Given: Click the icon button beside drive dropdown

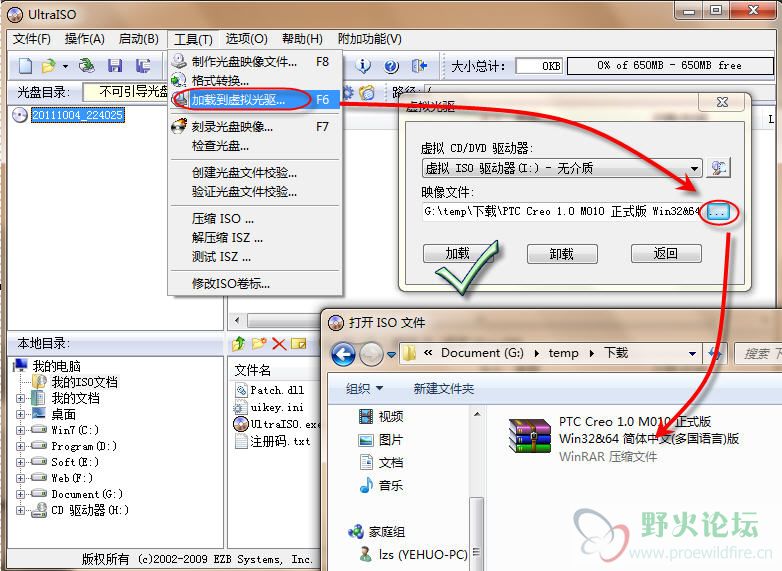Looking at the screenshot, I should [x=719, y=168].
